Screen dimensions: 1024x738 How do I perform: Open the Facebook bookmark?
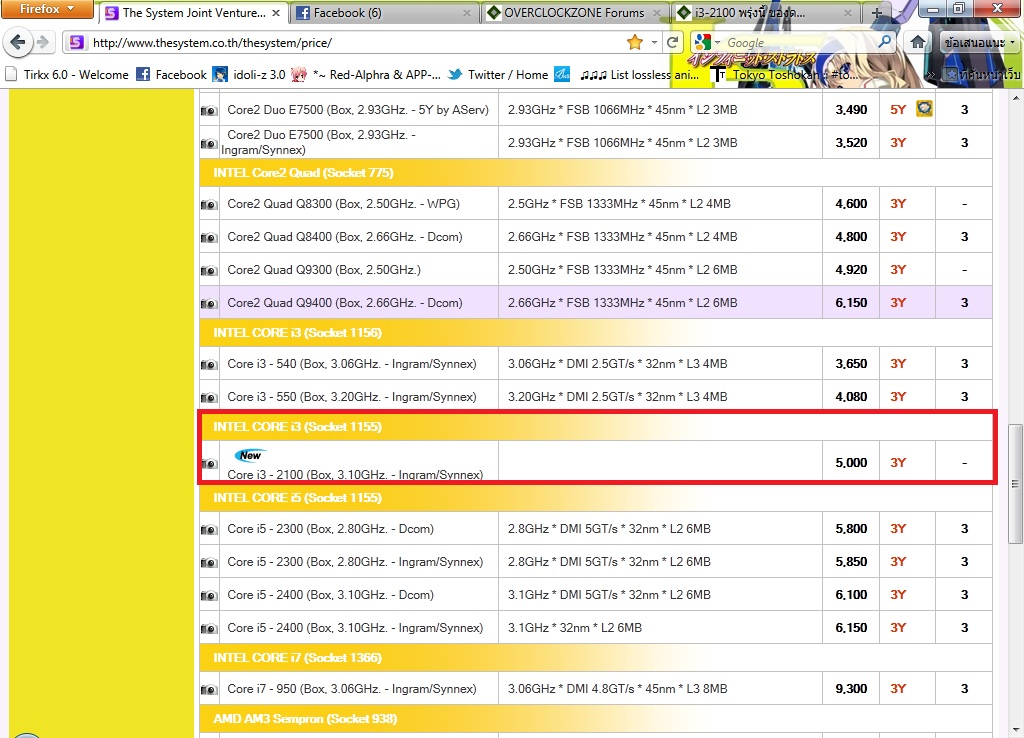point(172,74)
